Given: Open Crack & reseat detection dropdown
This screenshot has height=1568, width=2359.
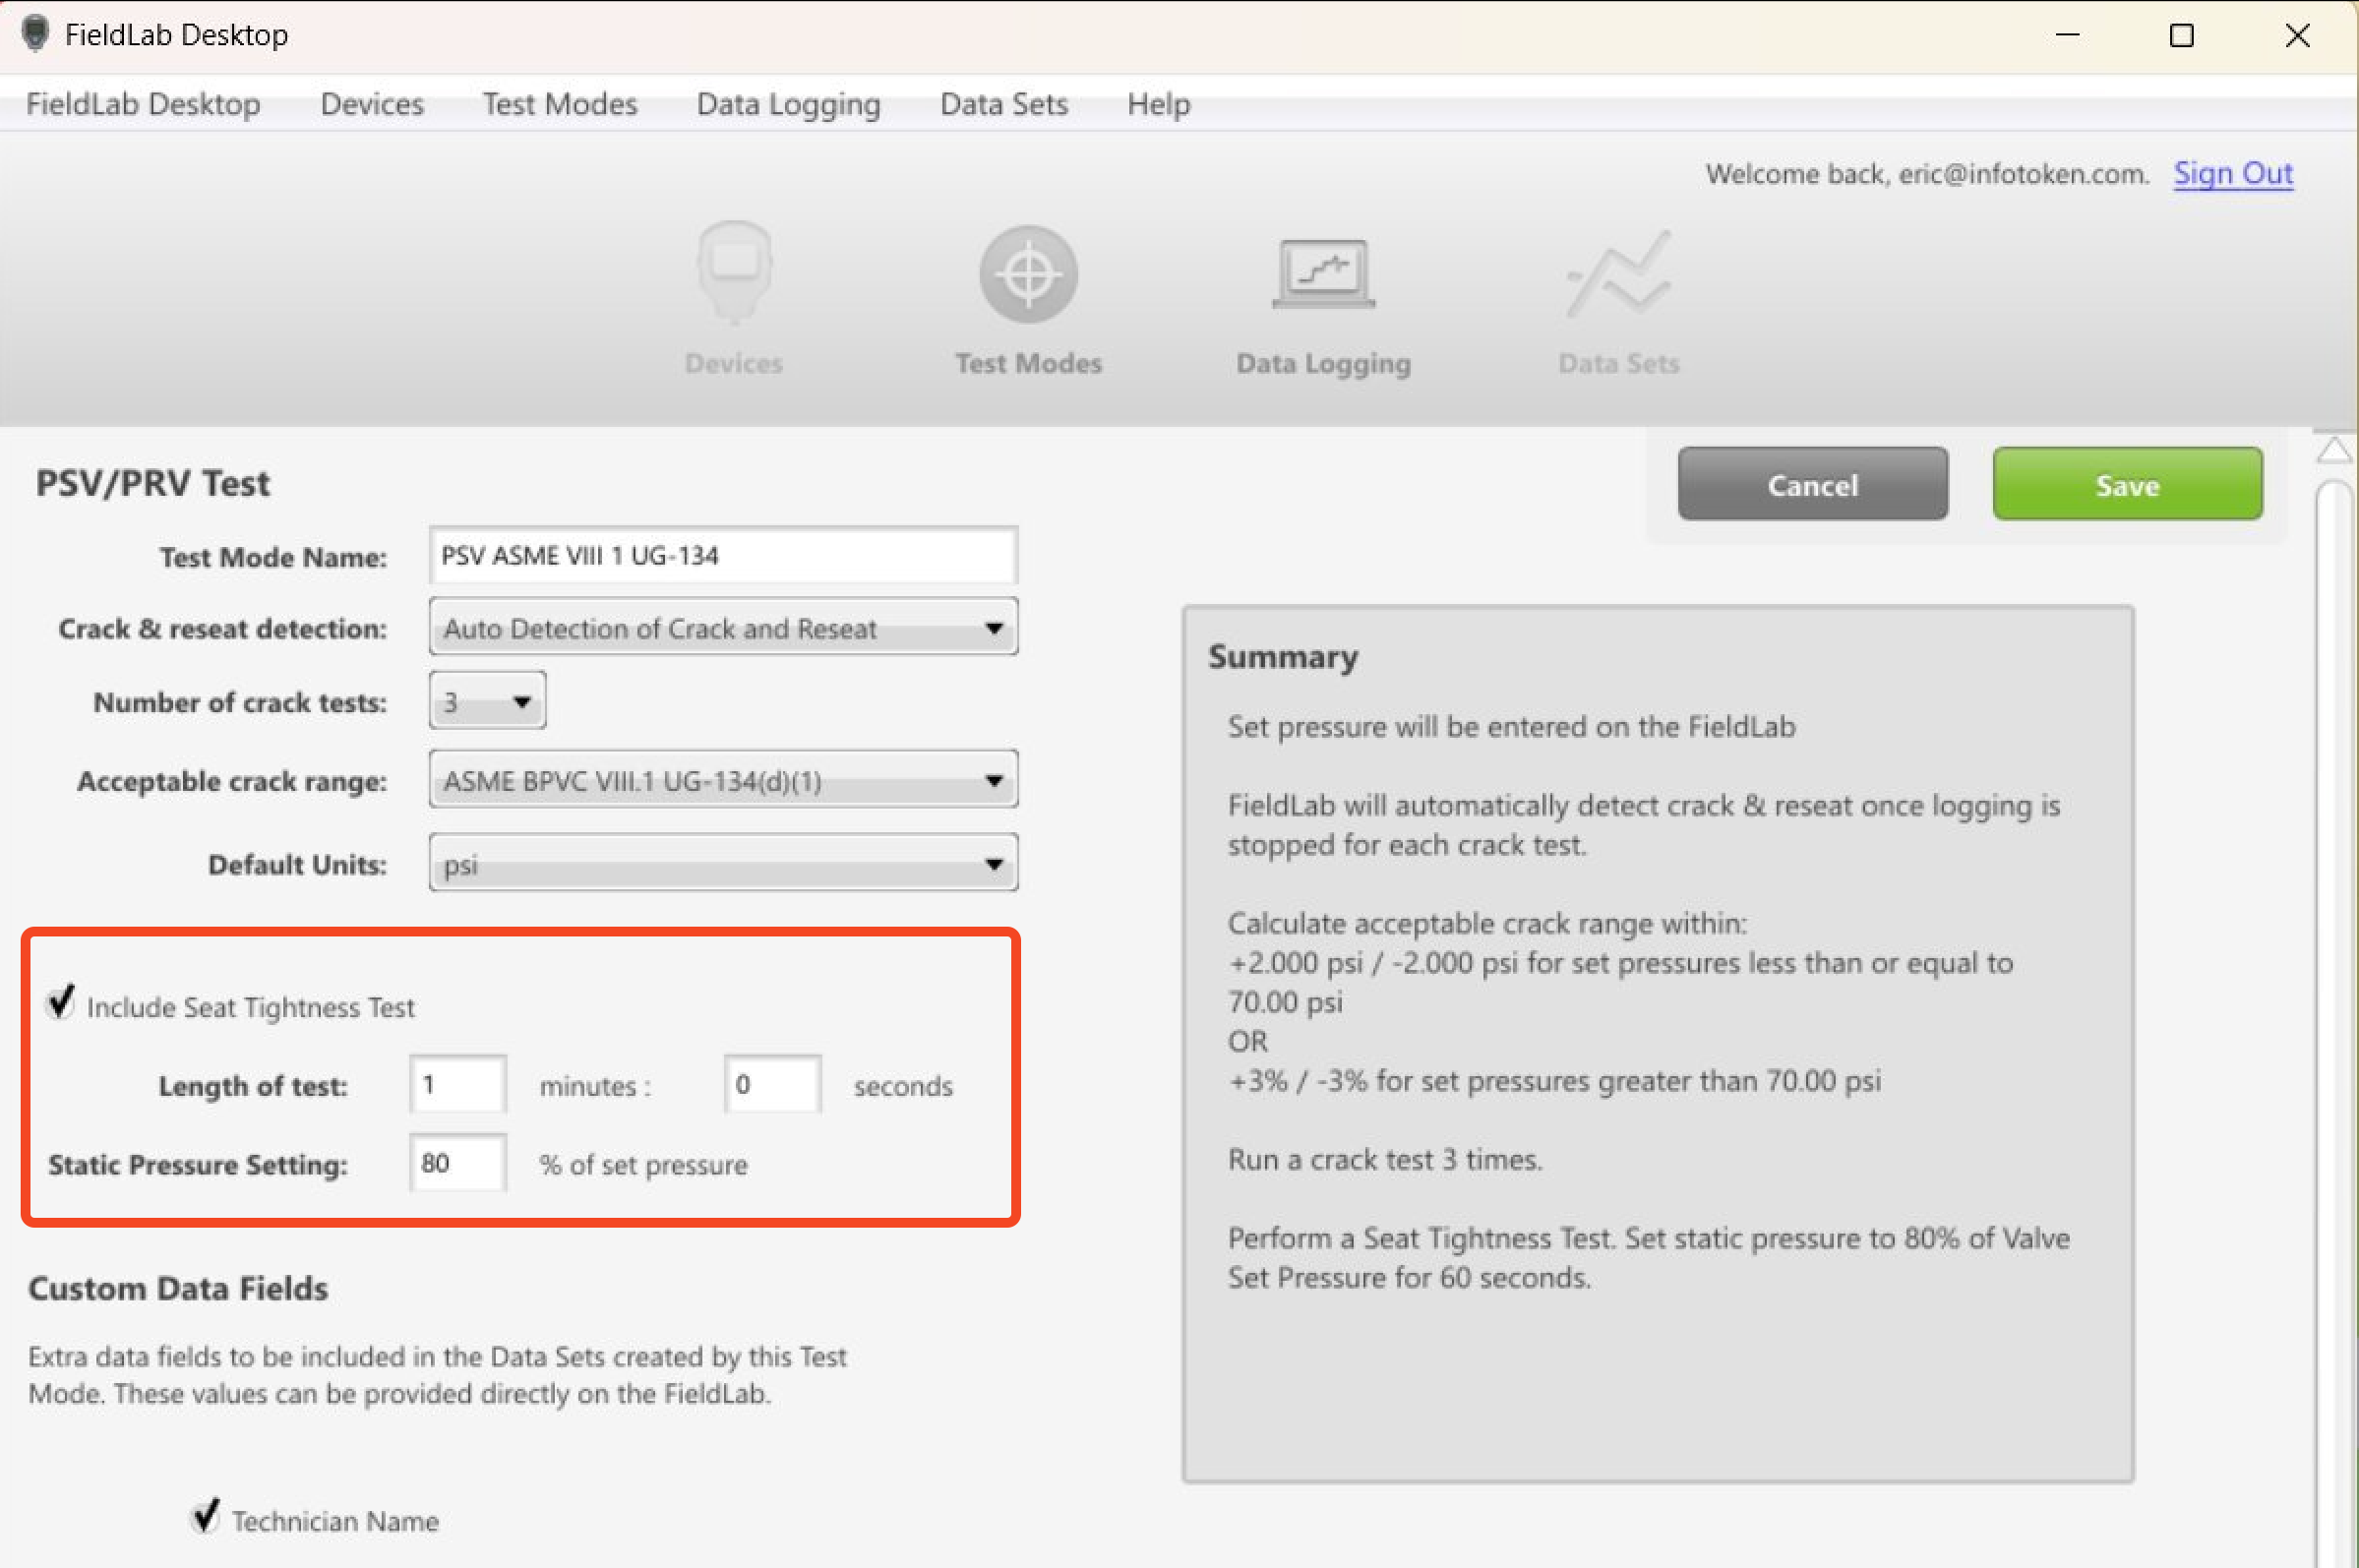Looking at the screenshot, I should pyautogui.click(x=723, y=627).
